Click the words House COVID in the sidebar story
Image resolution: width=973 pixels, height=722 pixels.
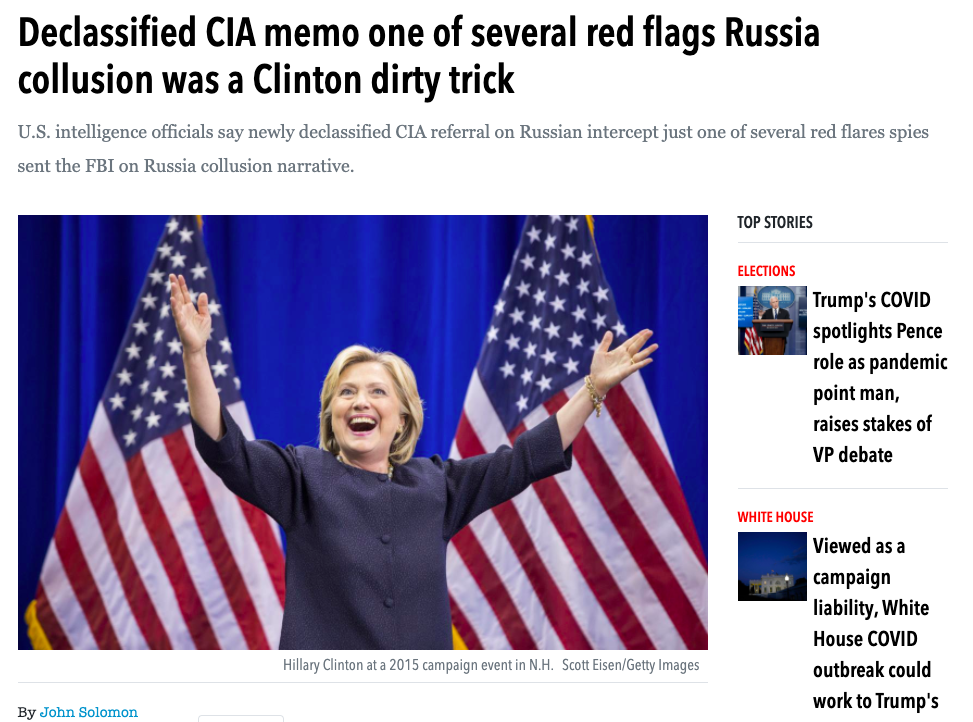pos(865,639)
